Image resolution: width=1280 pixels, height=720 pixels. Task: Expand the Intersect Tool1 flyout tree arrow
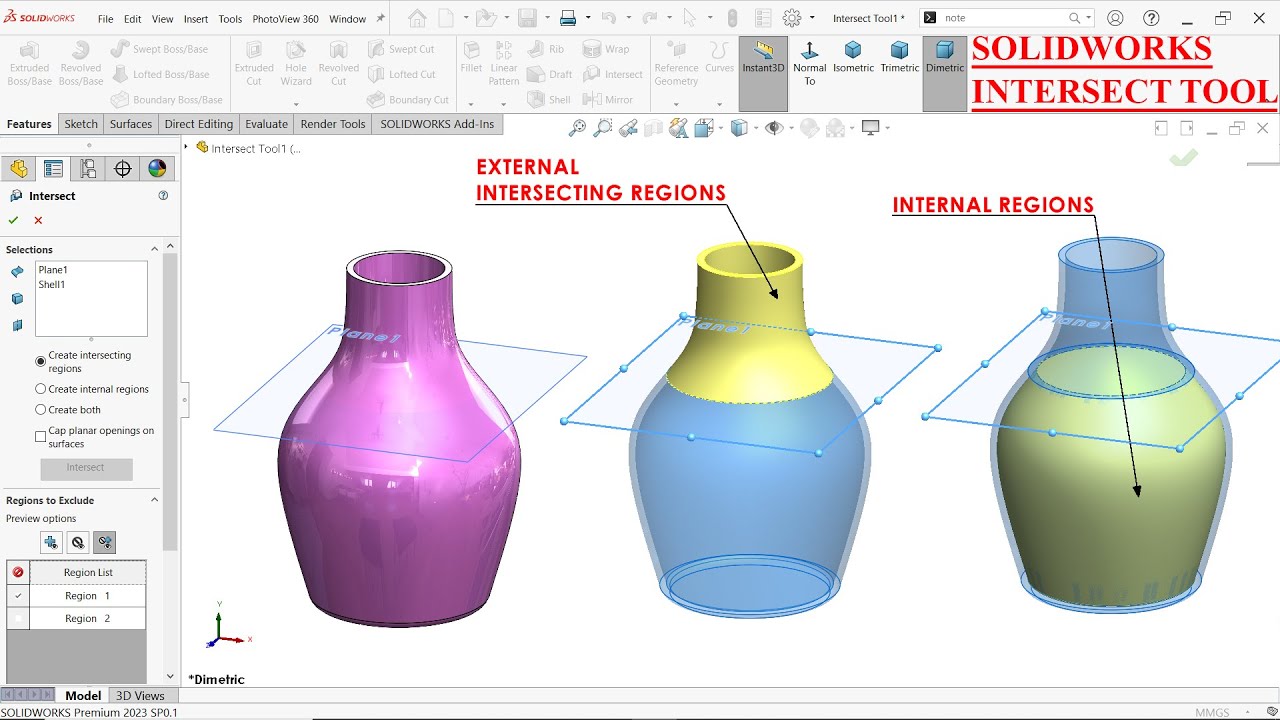186,147
